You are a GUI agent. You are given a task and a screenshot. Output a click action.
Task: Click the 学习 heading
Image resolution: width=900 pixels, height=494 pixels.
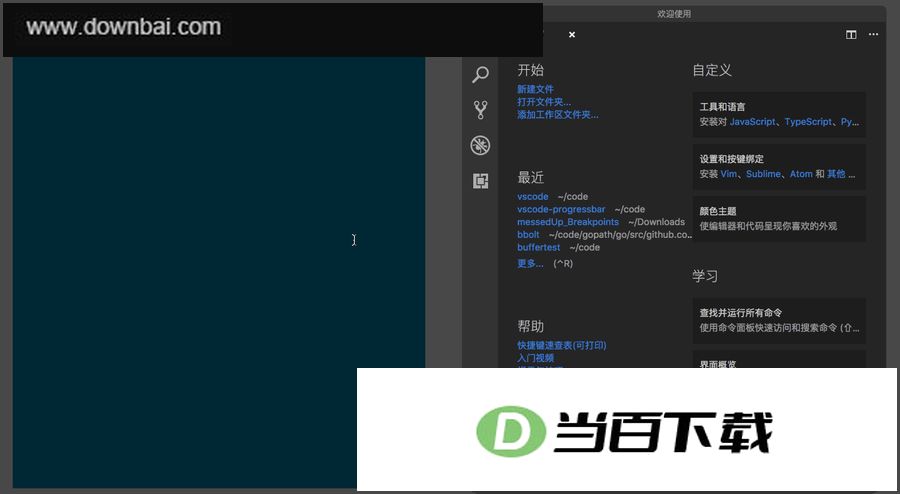705,276
